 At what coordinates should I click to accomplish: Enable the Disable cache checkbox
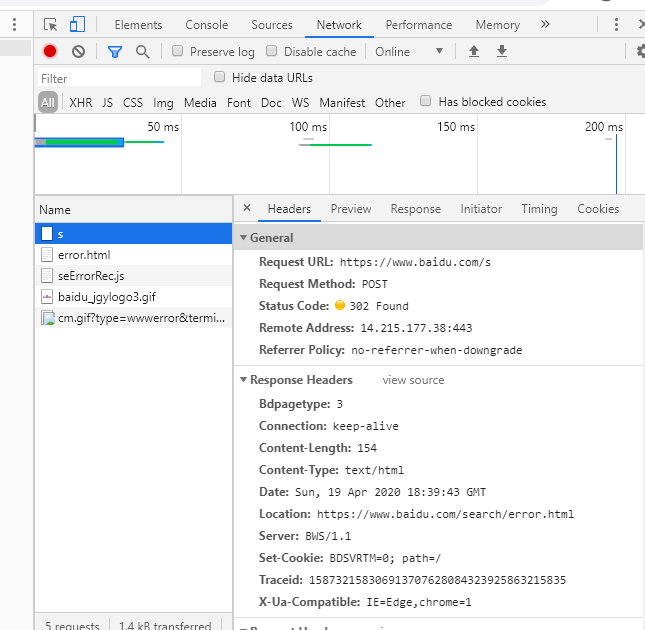pyautogui.click(x=271, y=51)
